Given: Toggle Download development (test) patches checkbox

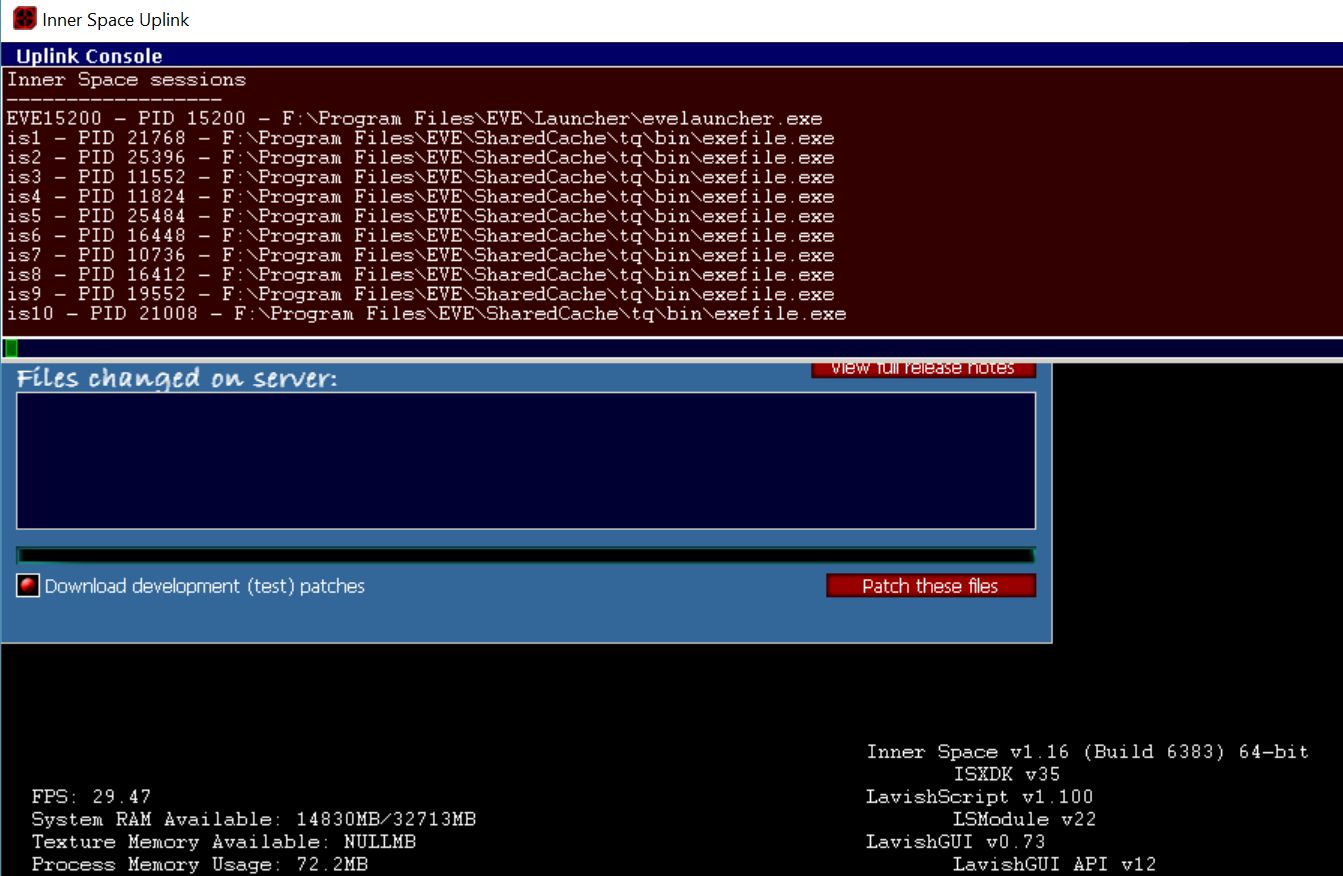Looking at the screenshot, I should coord(28,586).
